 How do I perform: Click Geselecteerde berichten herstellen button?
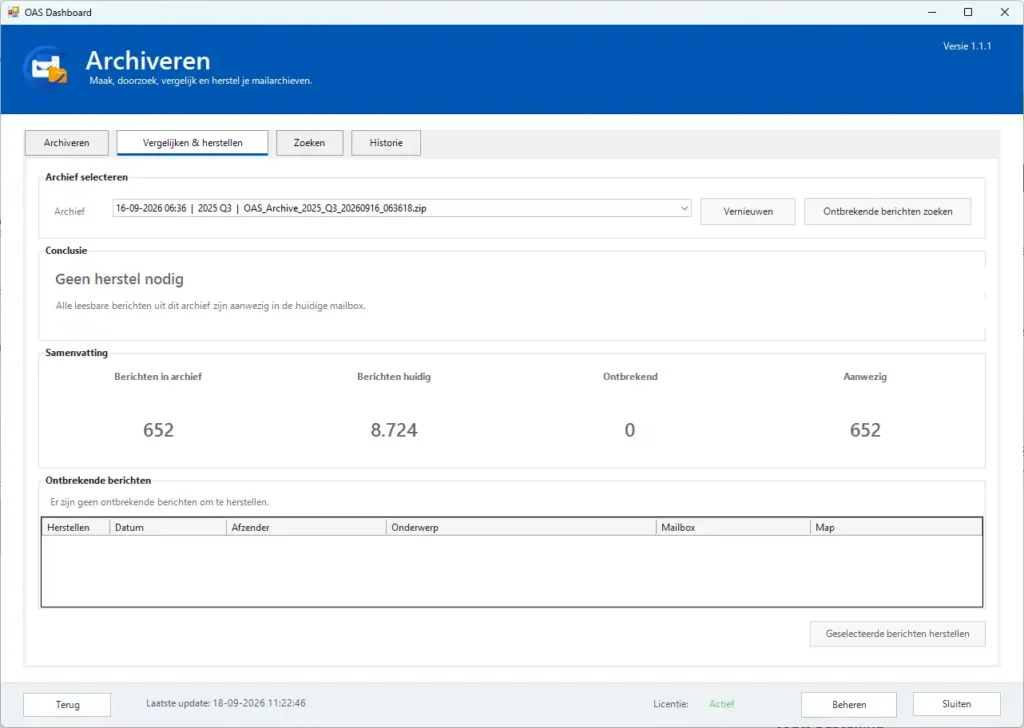pyautogui.click(x=897, y=633)
